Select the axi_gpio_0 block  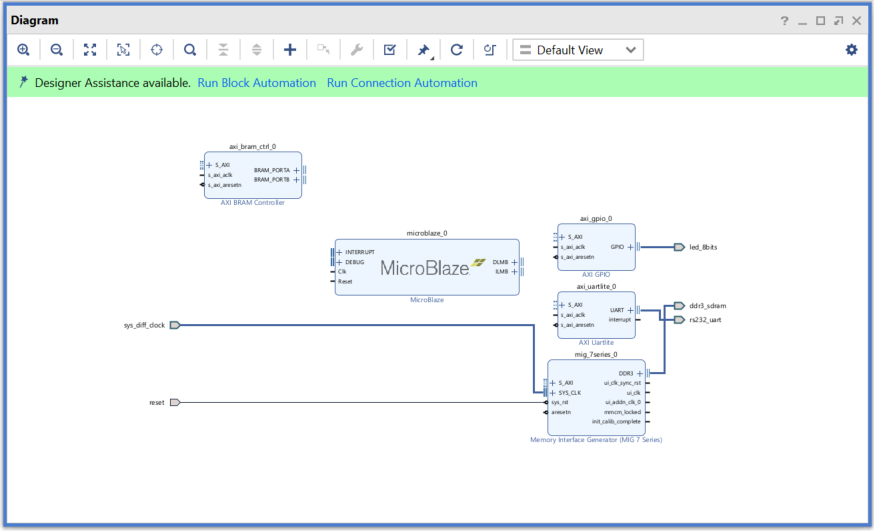596,247
